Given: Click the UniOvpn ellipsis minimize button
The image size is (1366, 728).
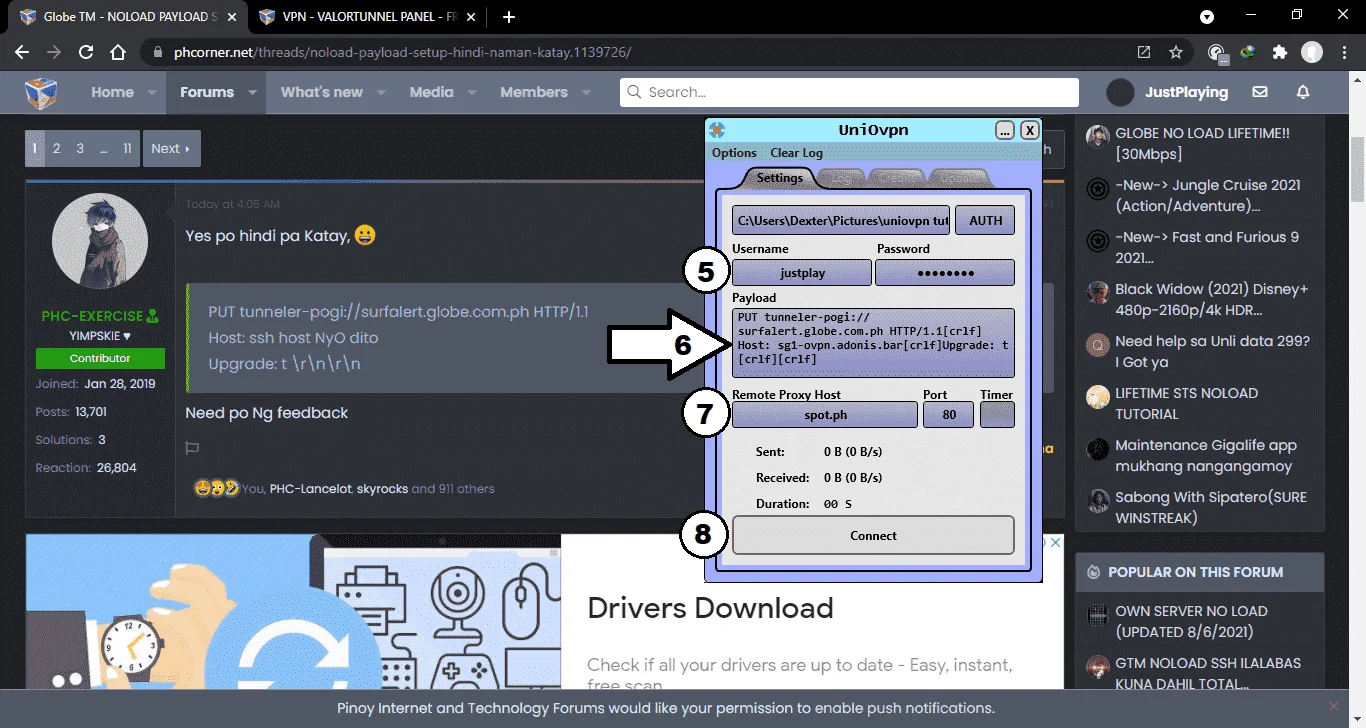Looking at the screenshot, I should 1005,130.
